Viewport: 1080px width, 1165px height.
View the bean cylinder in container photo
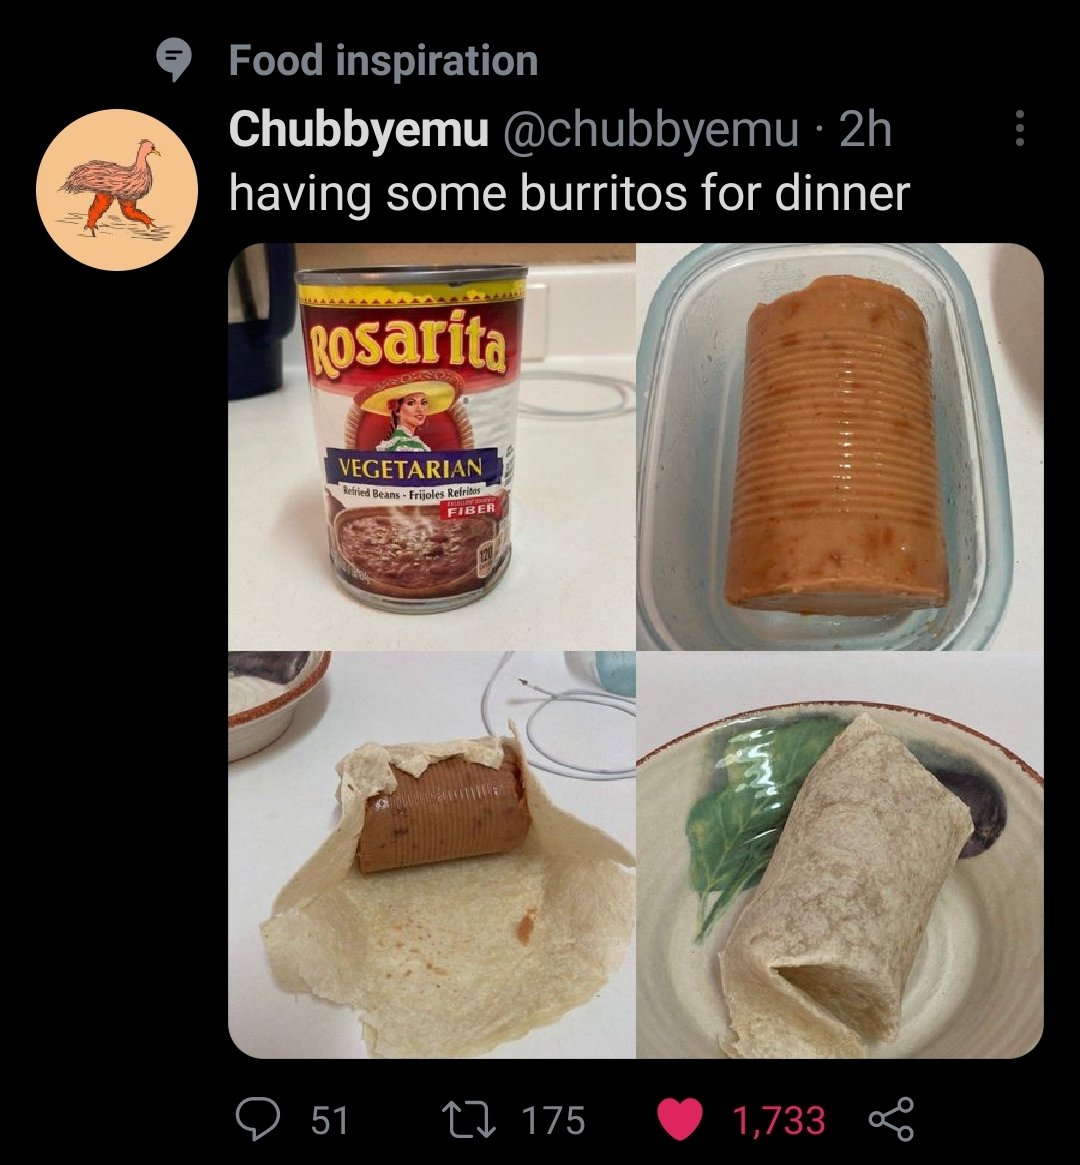point(840,447)
